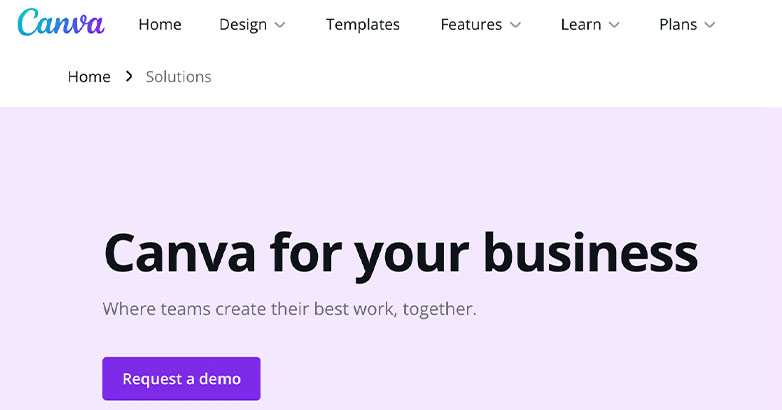Image resolution: width=782 pixels, height=410 pixels.
Task: Open the Features menu label
Action: [471, 24]
